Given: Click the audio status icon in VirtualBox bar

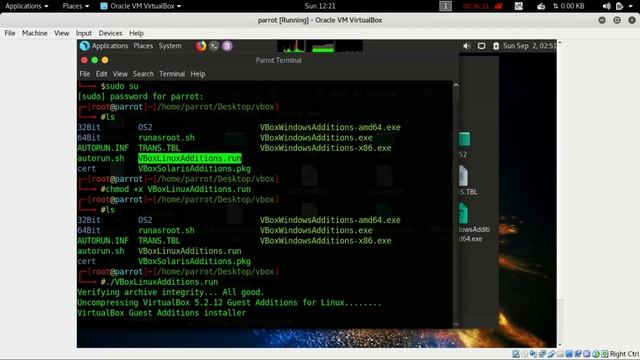Looking at the screenshot, I should (x=533, y=354).
